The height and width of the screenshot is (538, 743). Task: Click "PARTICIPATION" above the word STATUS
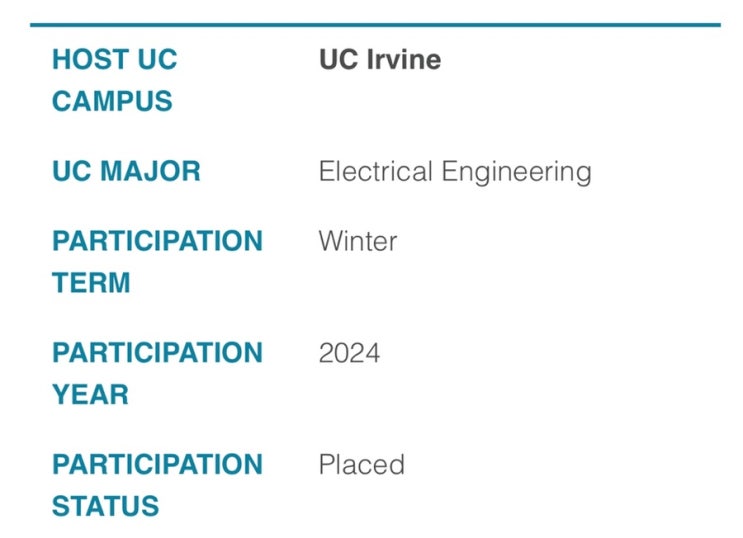pos(157,465)
